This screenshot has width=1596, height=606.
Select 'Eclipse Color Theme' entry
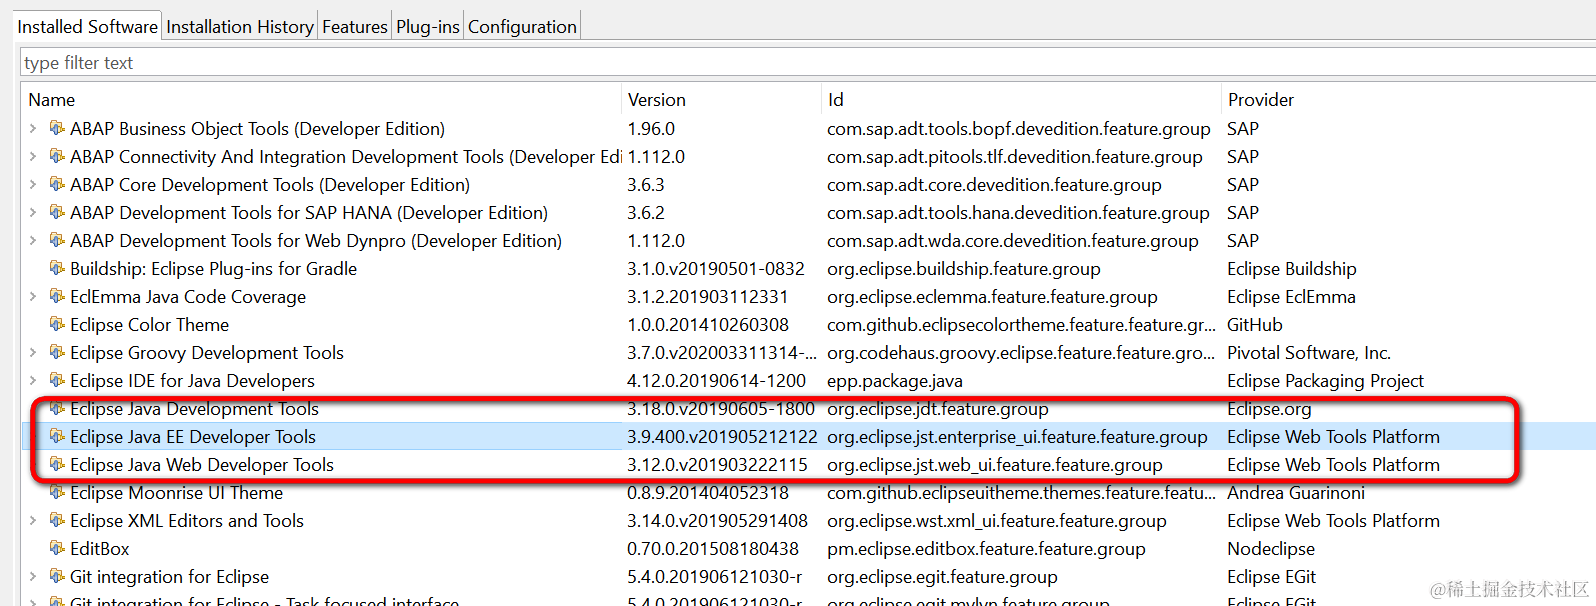tap(149, 325)
